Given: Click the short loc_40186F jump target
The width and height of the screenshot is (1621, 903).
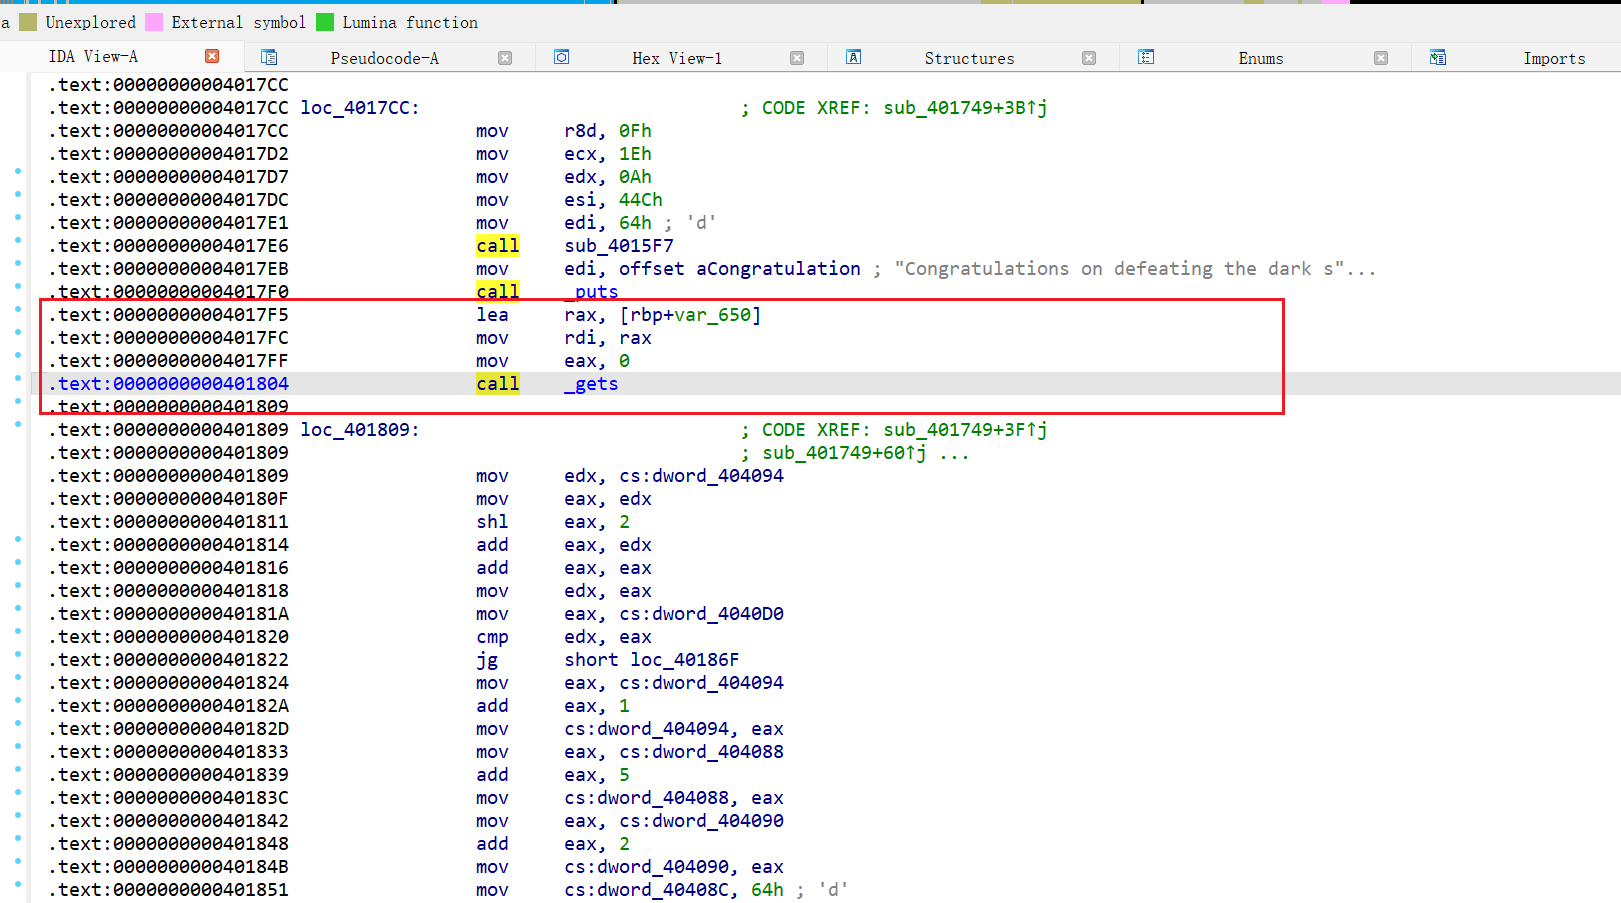Looking at the screenshot, I should (652, 660).
